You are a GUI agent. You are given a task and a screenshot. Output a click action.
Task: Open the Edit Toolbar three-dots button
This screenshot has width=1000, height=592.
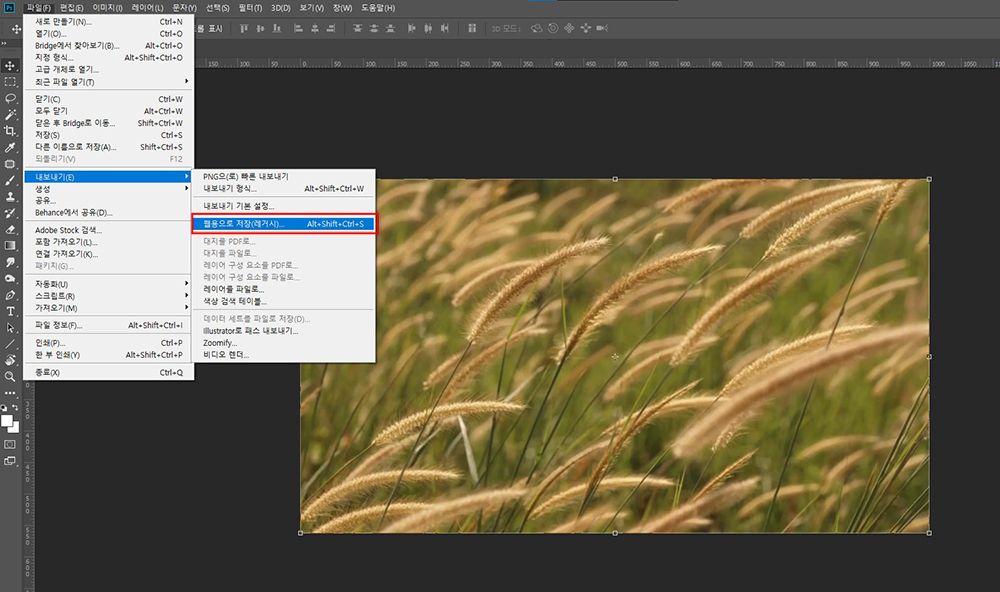click(x=10, y=393)
